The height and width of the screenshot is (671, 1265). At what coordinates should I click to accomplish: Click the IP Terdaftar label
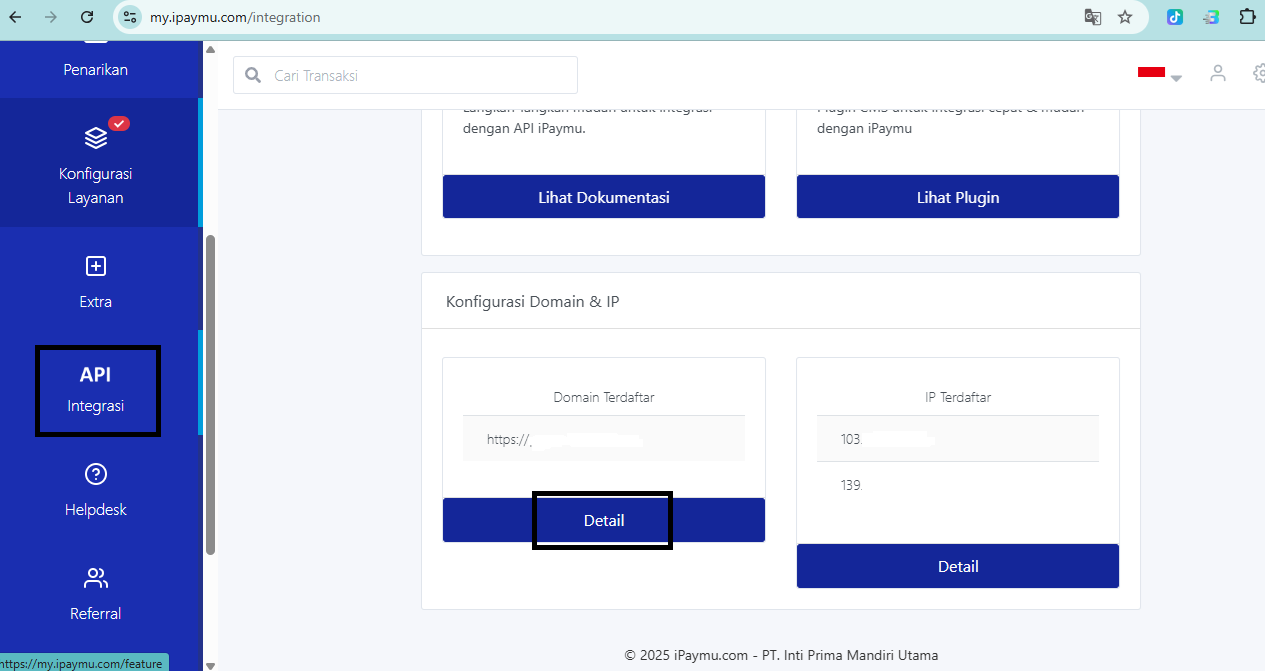click(x=958, y=397)
